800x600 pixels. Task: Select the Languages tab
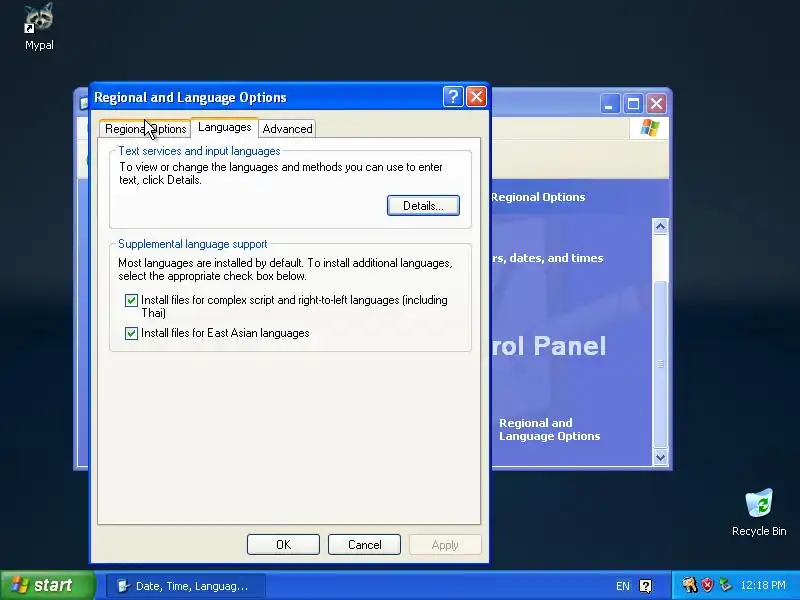pyautogui.click(x=224, y=127)
